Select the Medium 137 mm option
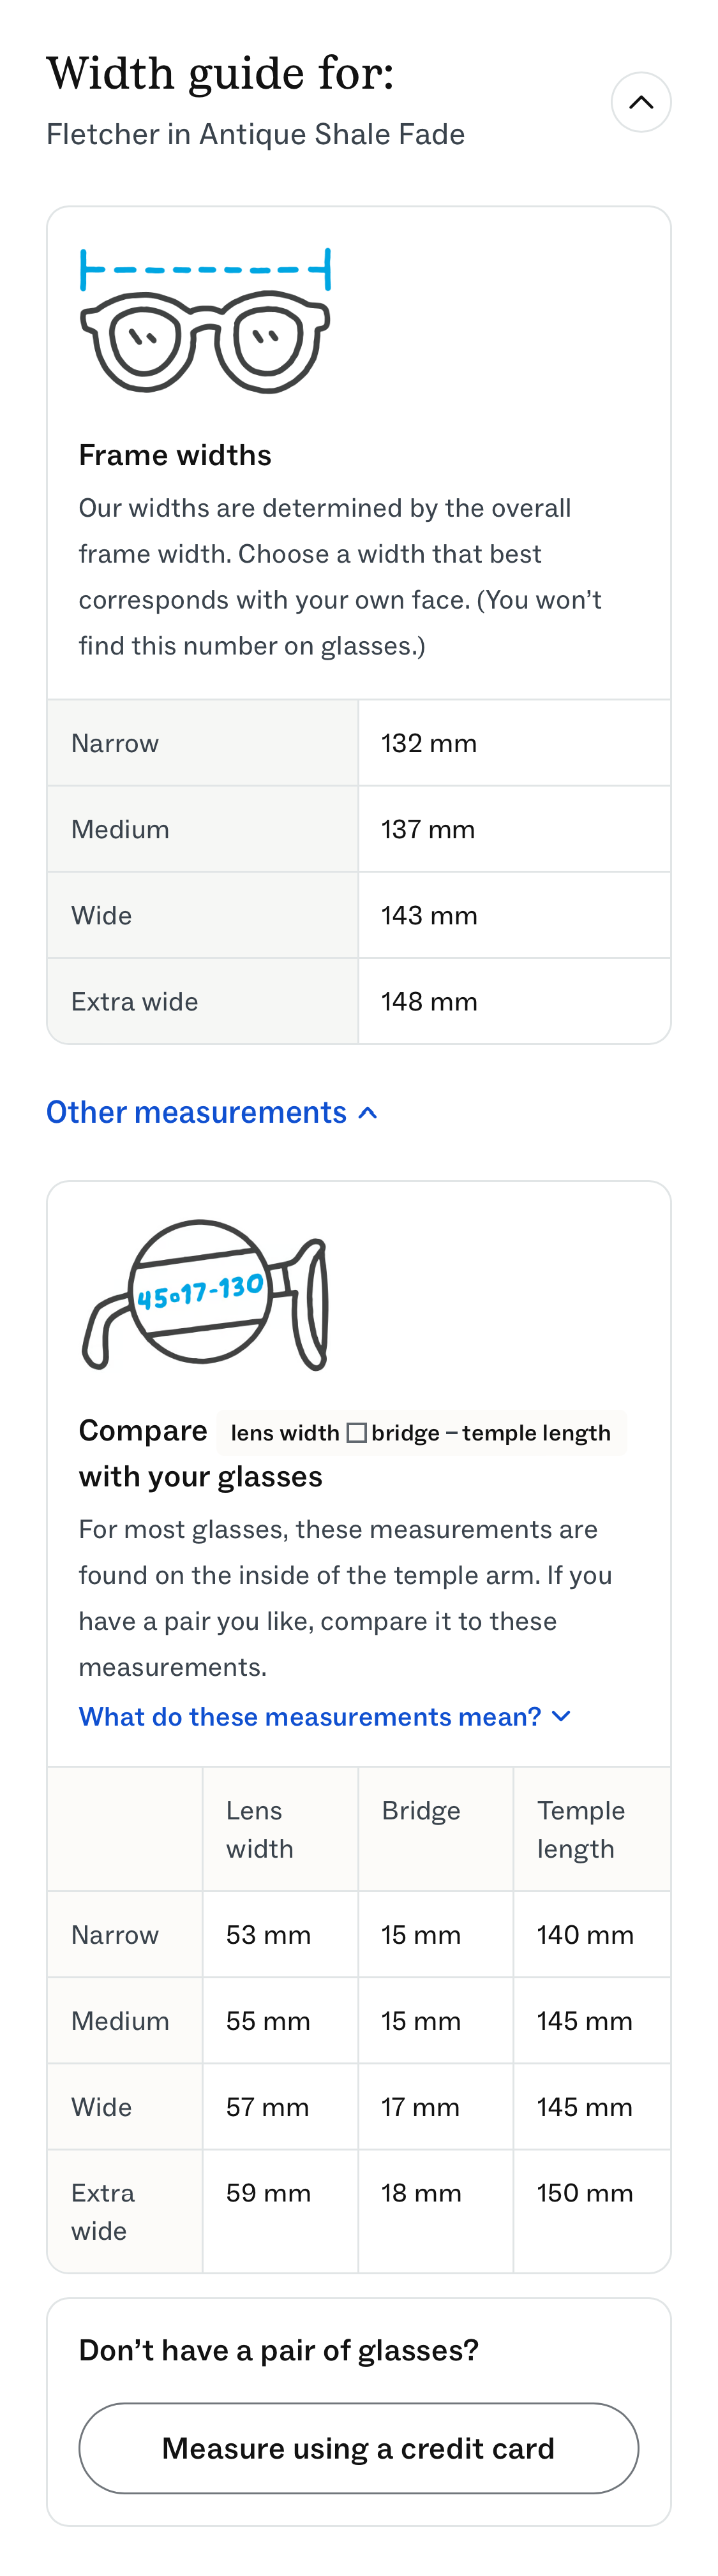 pos(359,829)
